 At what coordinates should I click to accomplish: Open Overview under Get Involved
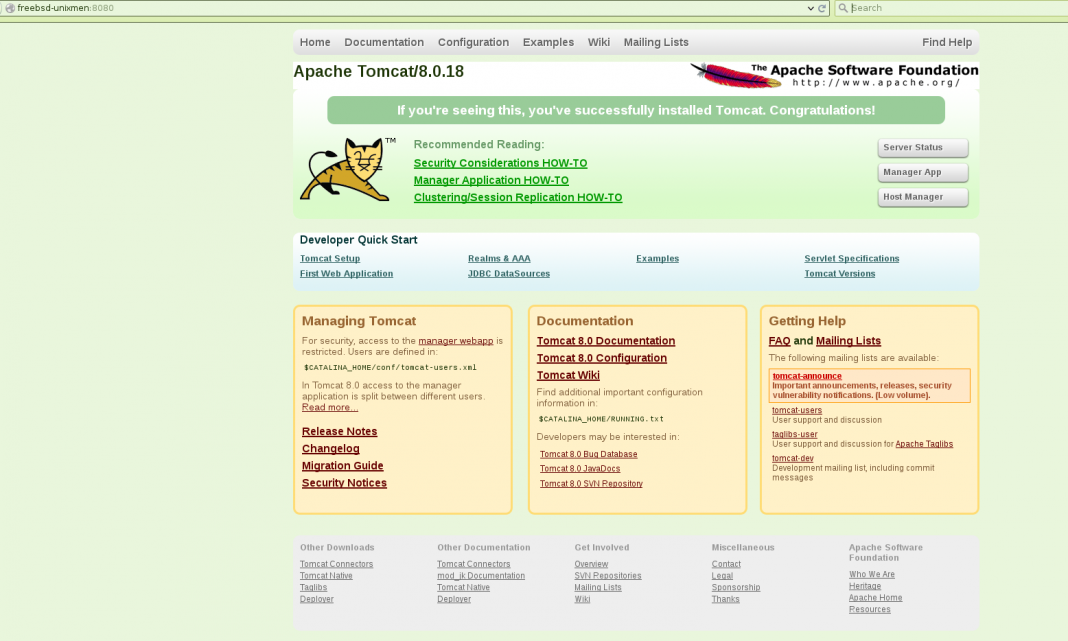coord(591,564)
